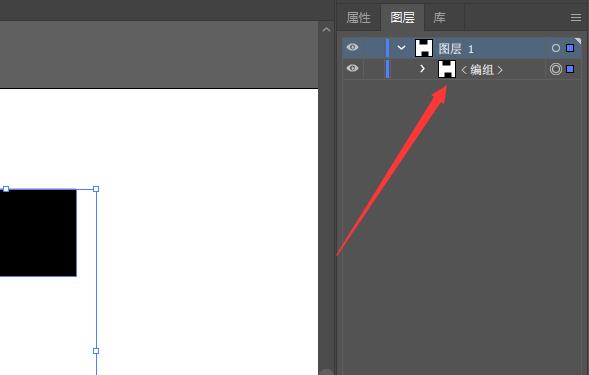Click the target ring for the 编组 group
Image resolution: width=589 pixels, height=375 pixels.
pyautogui.click(x=556, y=69)
